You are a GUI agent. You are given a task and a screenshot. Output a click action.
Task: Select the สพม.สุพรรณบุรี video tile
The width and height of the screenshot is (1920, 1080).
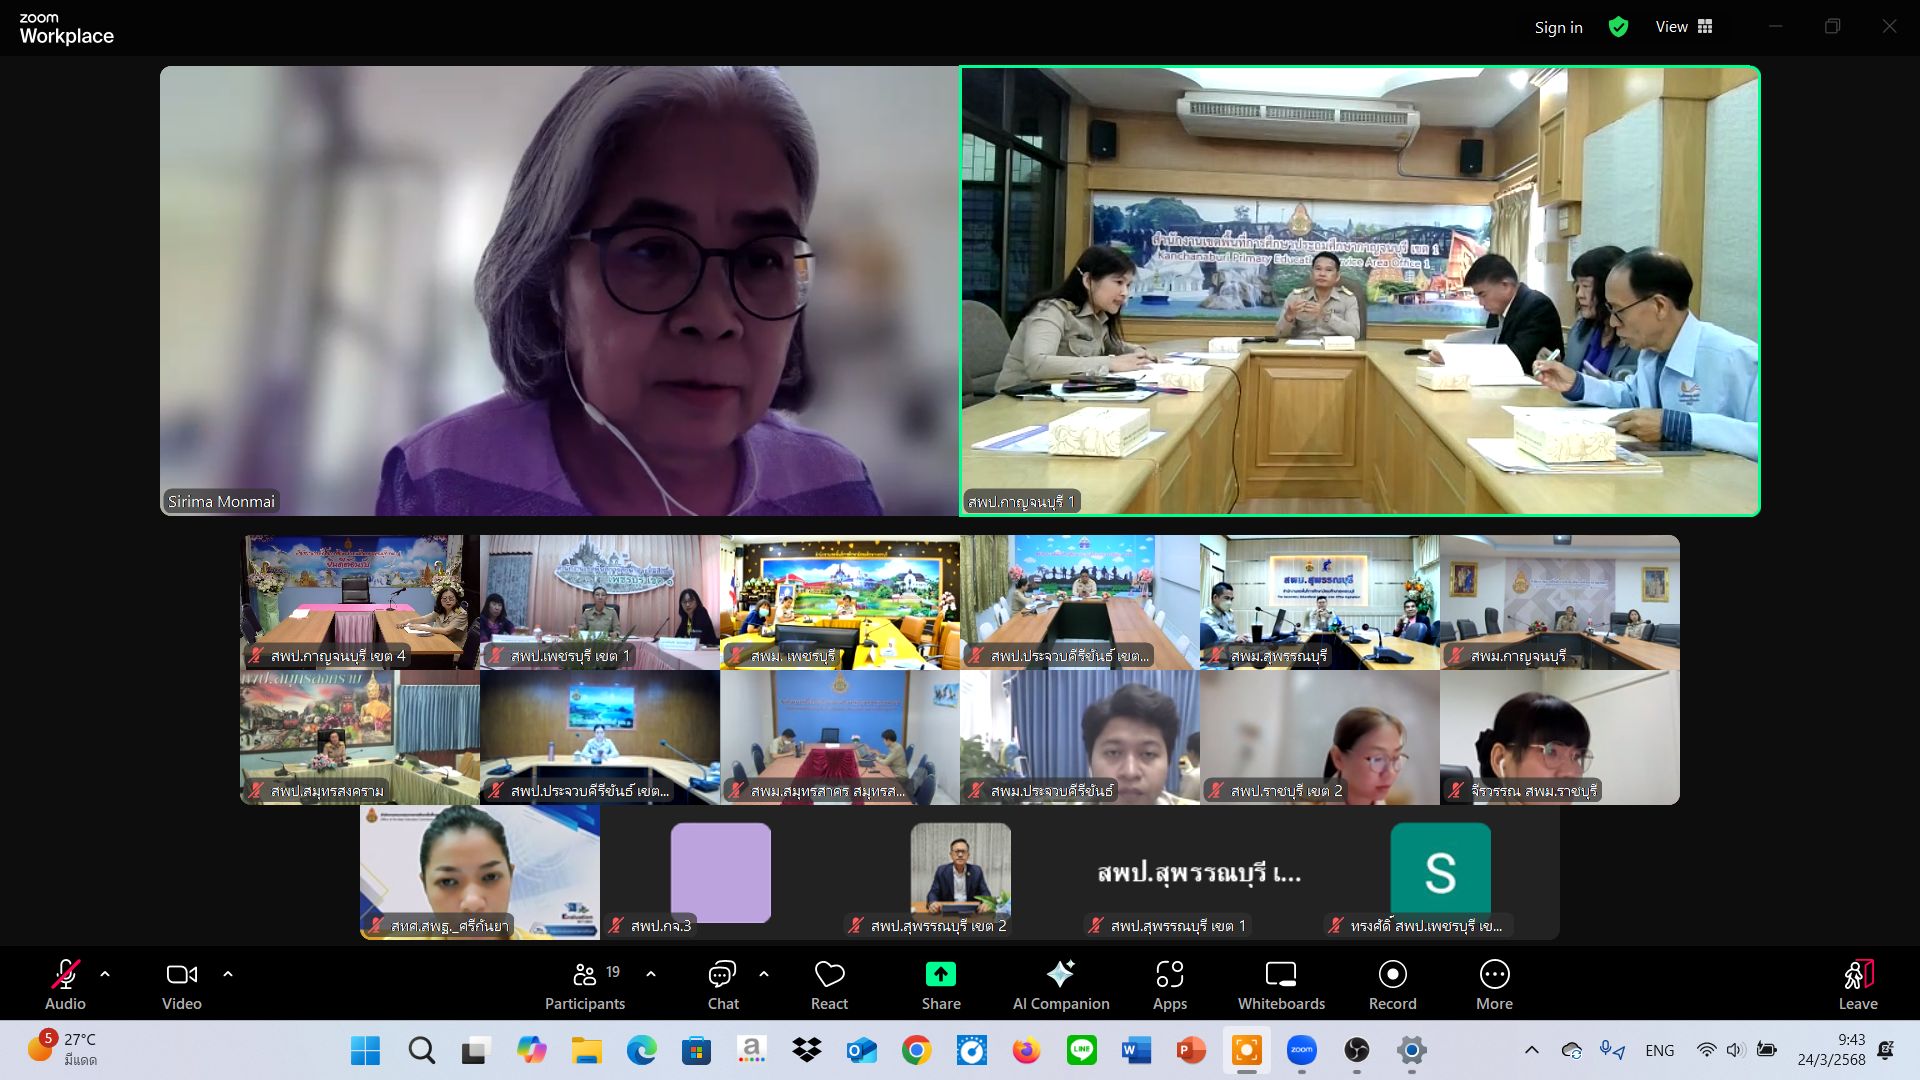[1320, 602]
